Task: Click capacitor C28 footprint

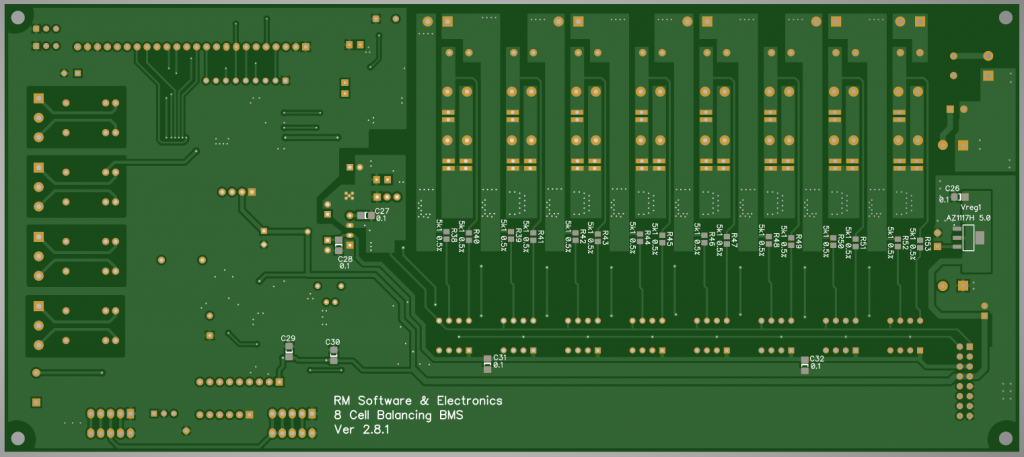Action: tap(338, 246)
